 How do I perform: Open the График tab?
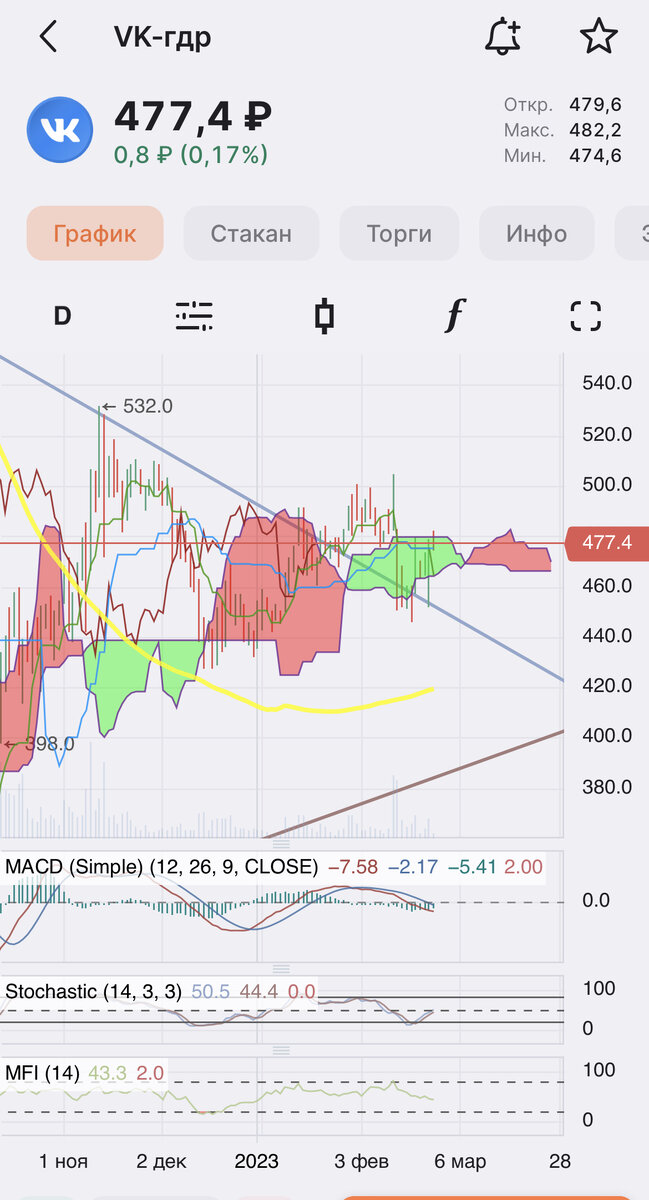[x=95, y=234]
